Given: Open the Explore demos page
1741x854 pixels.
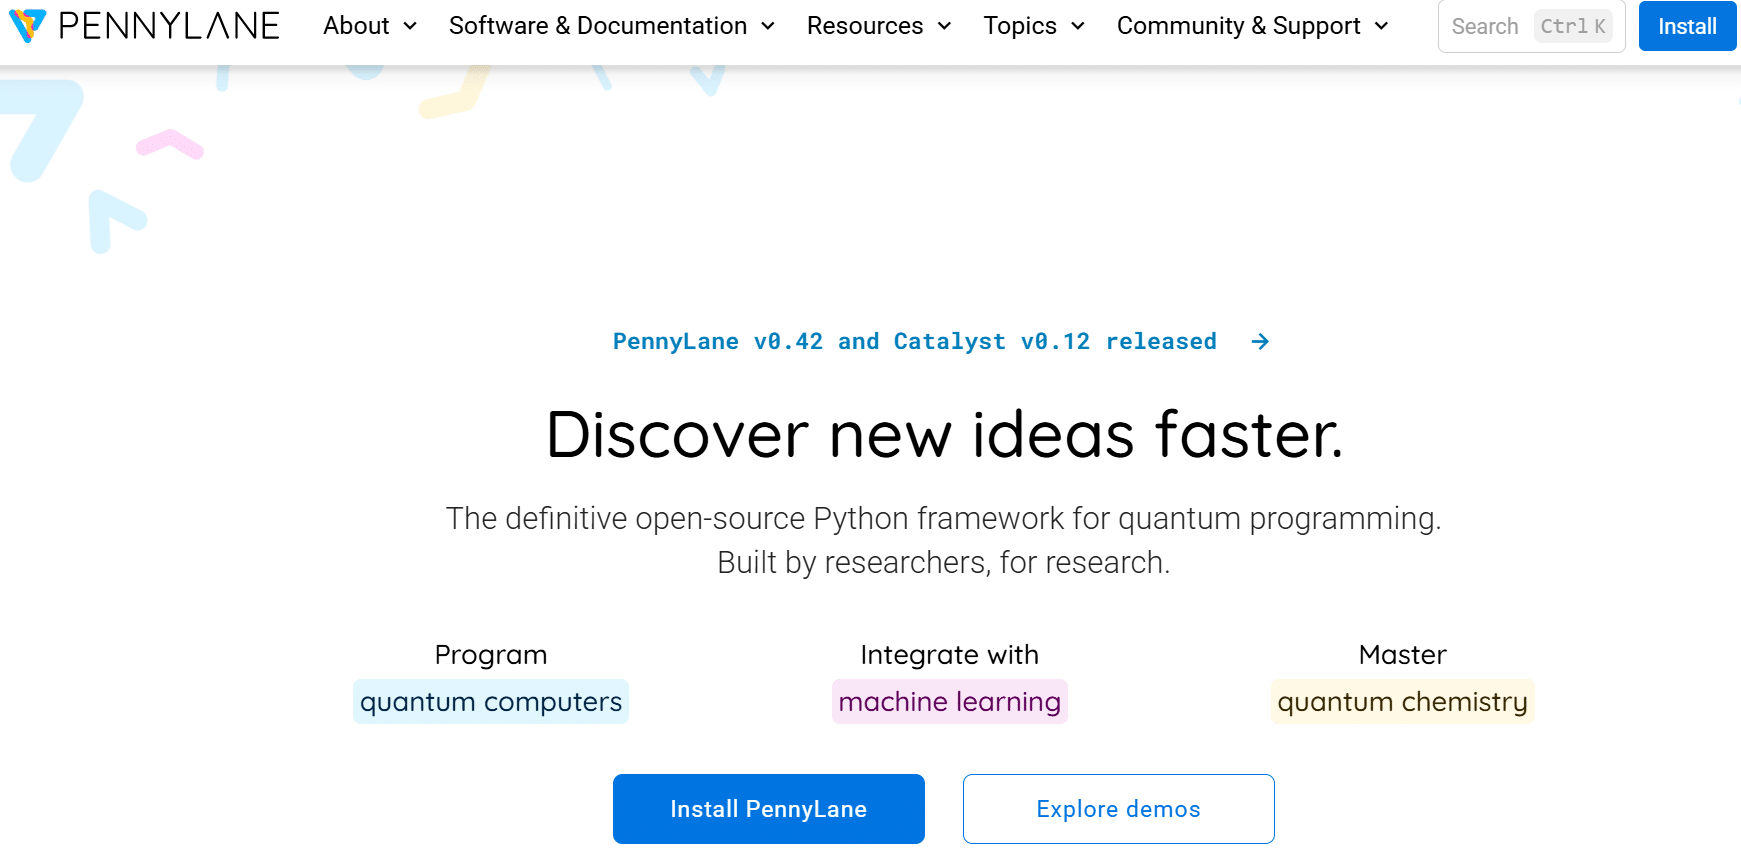Looking at the screenshot, I should [1118, 809].
